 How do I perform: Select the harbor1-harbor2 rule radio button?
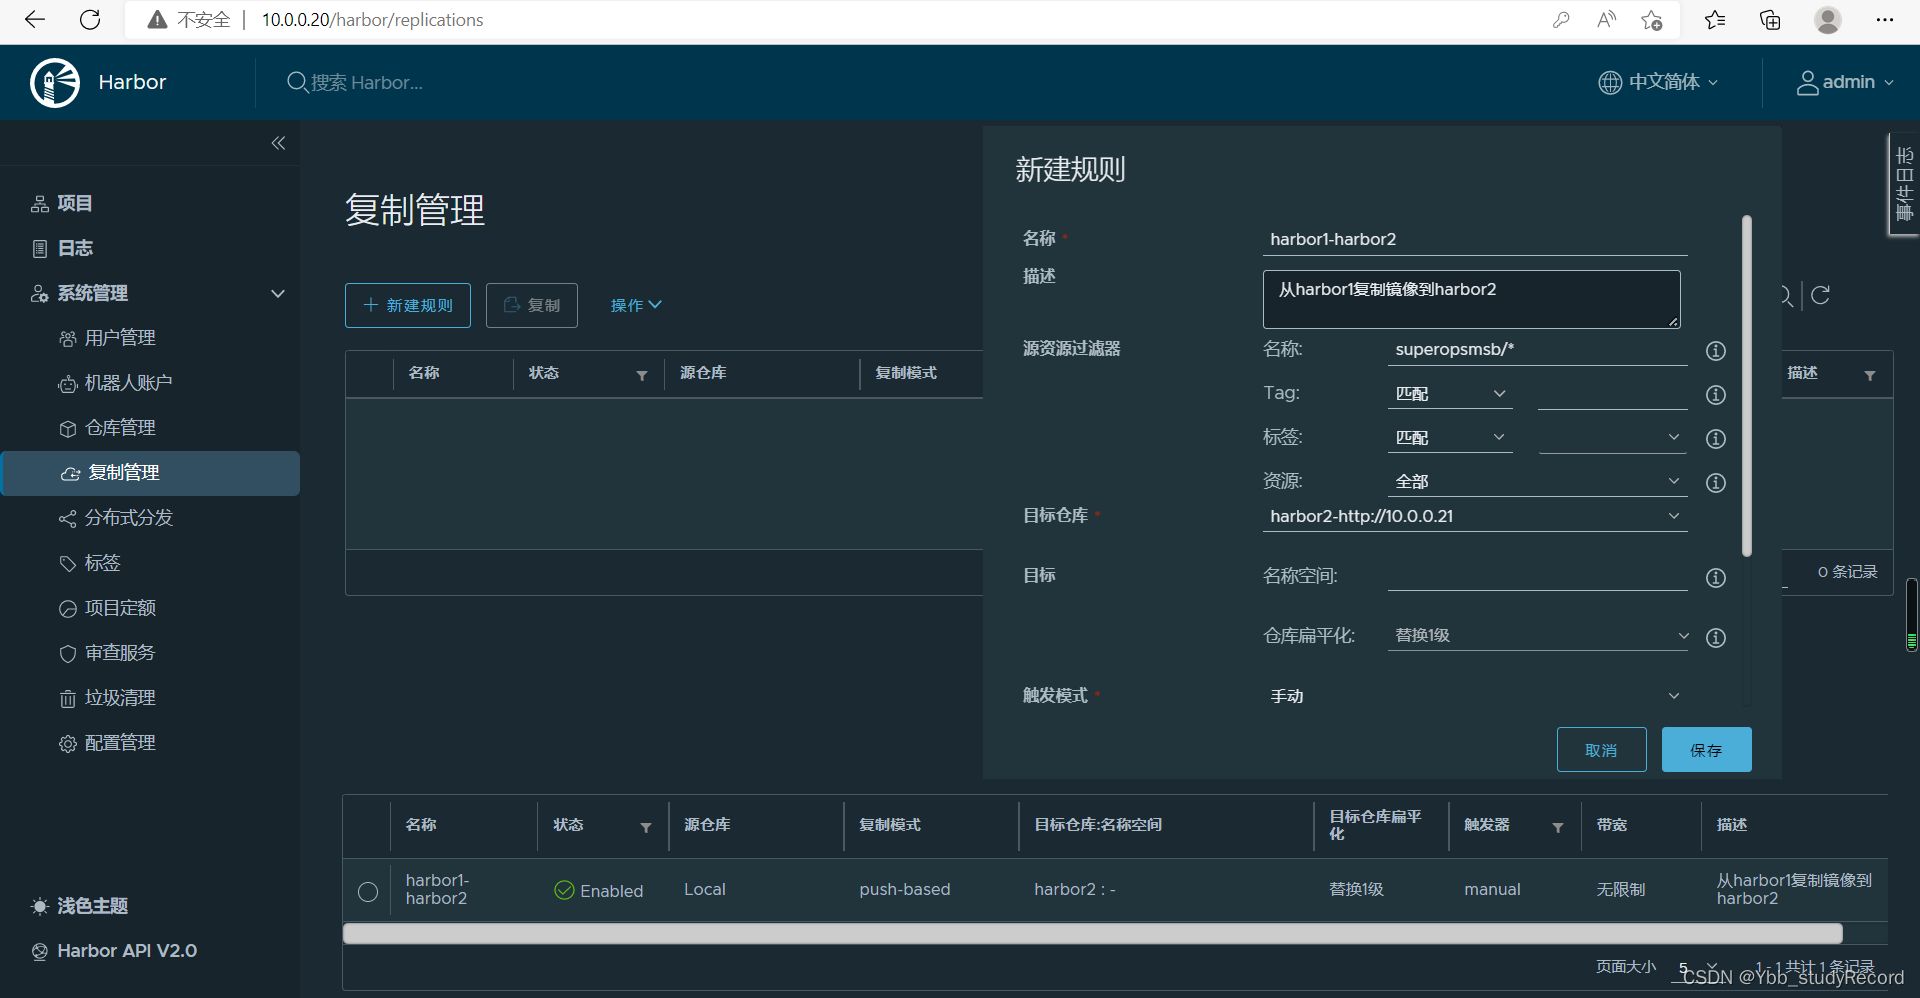click(368, 891)
